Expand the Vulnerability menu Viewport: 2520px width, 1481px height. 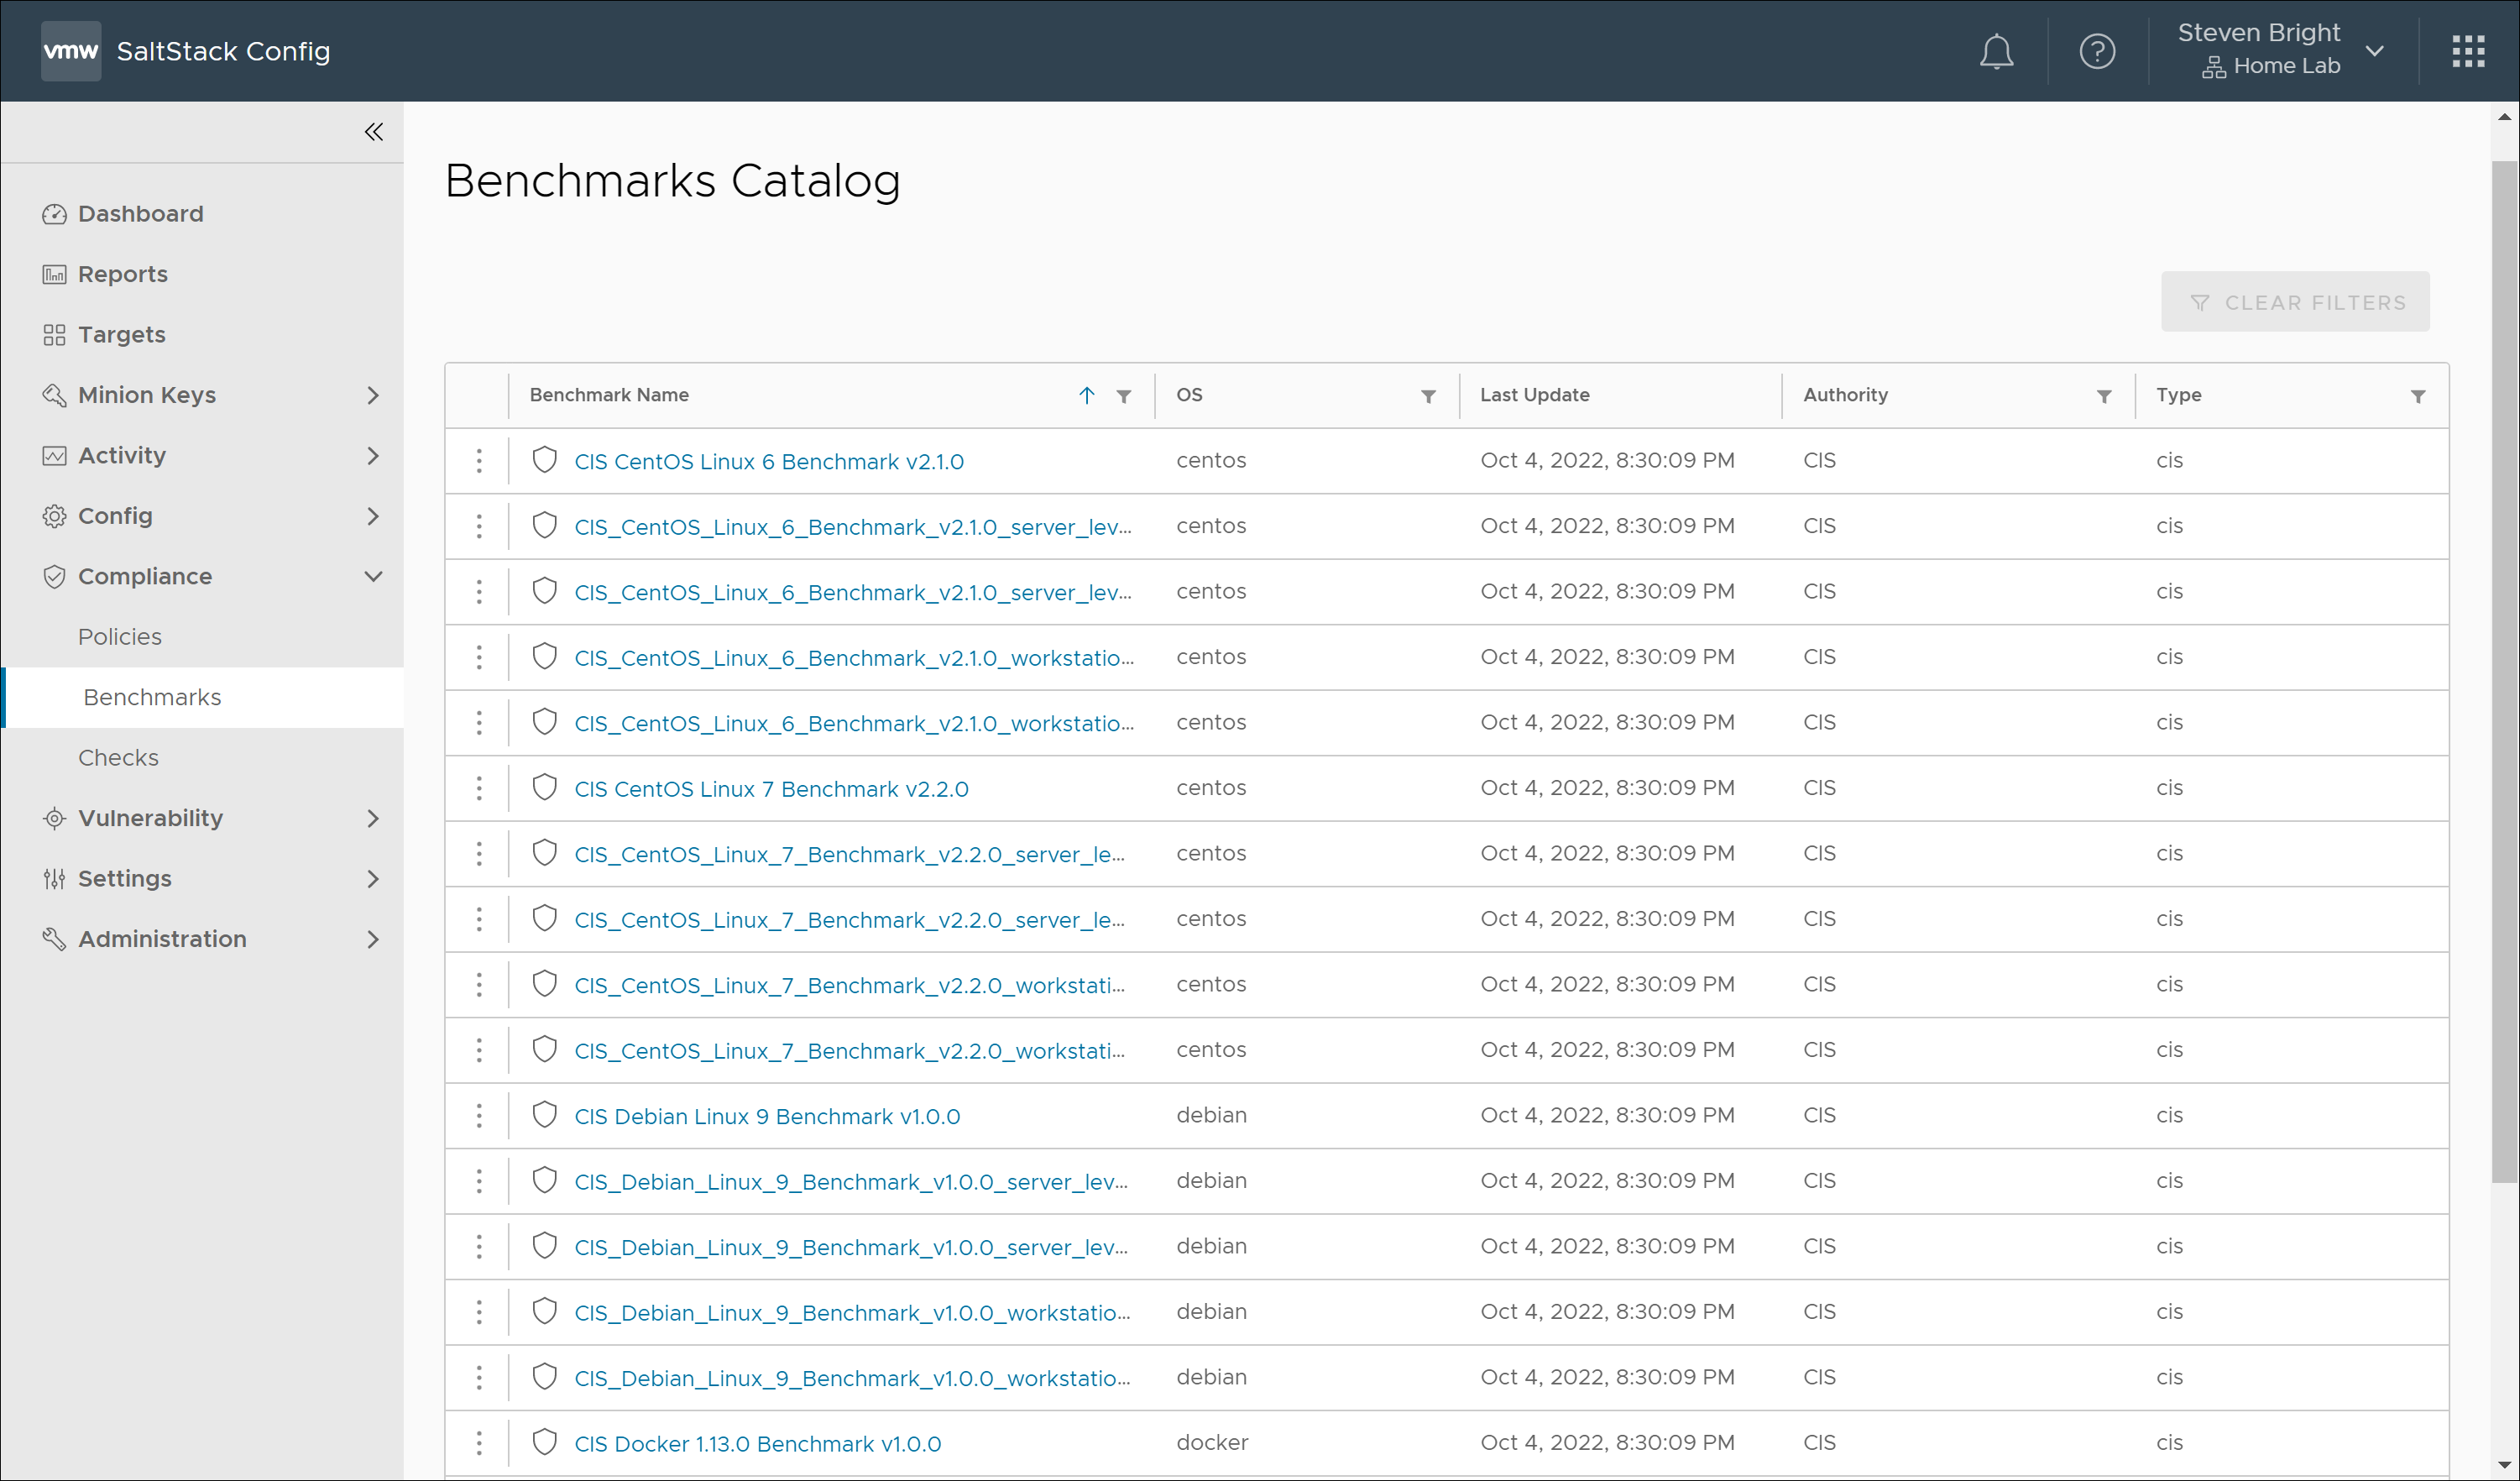(x=372, y=818)
